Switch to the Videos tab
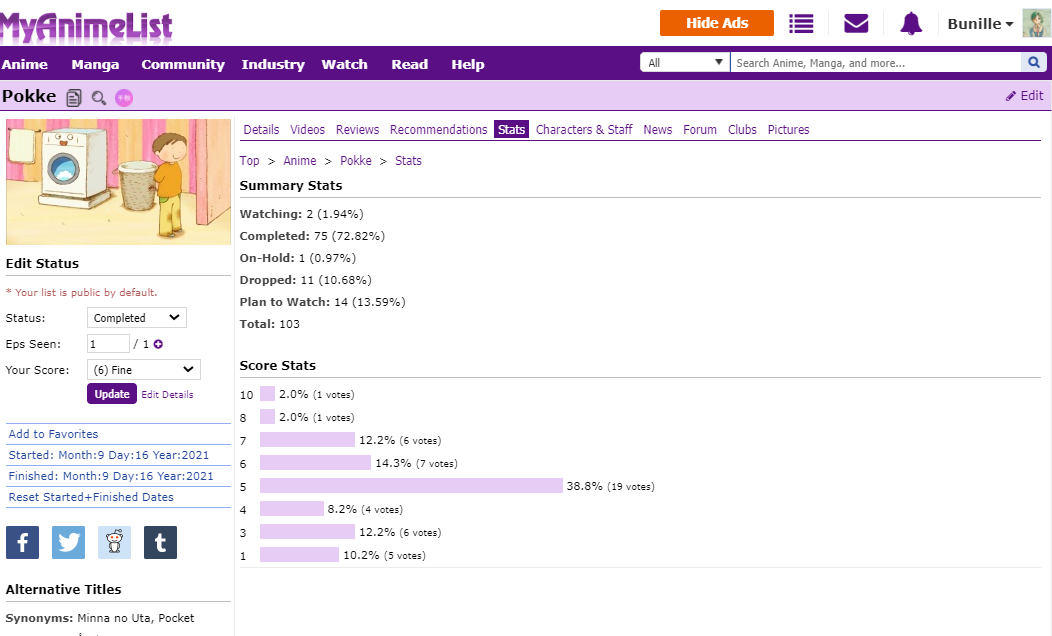 (x=307, y=129)
